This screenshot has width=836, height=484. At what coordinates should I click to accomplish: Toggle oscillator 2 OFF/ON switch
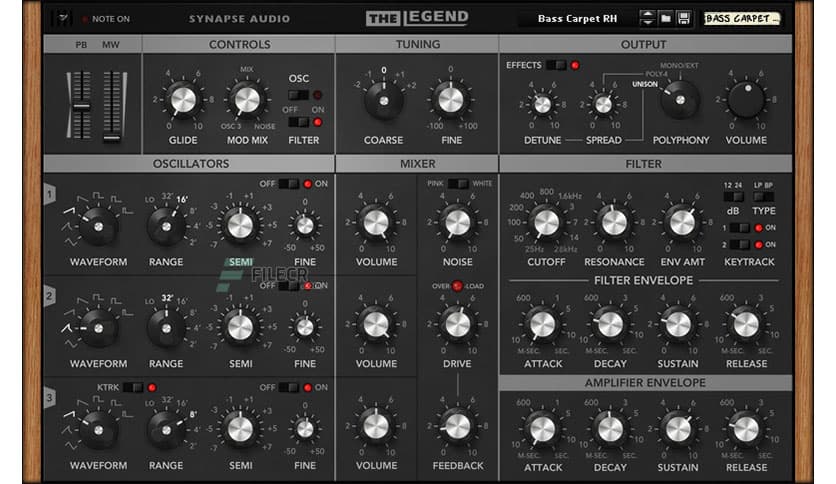[288, 286]
